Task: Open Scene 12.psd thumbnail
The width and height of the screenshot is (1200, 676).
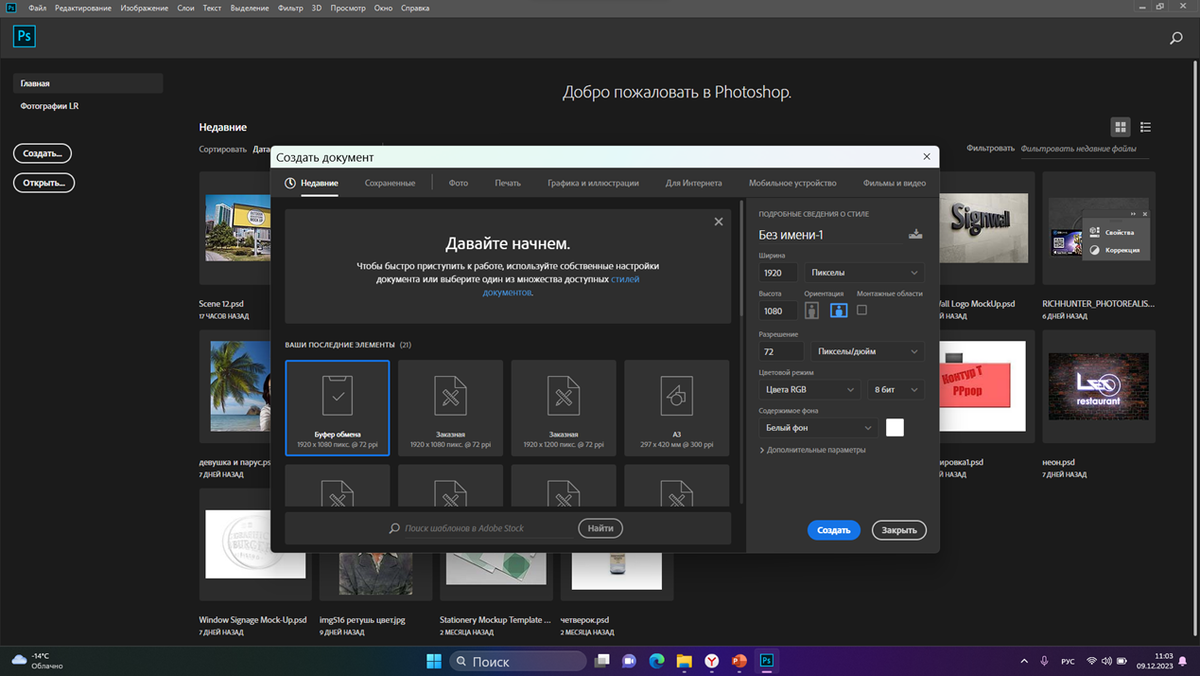Action: click(x=253, y=228)
